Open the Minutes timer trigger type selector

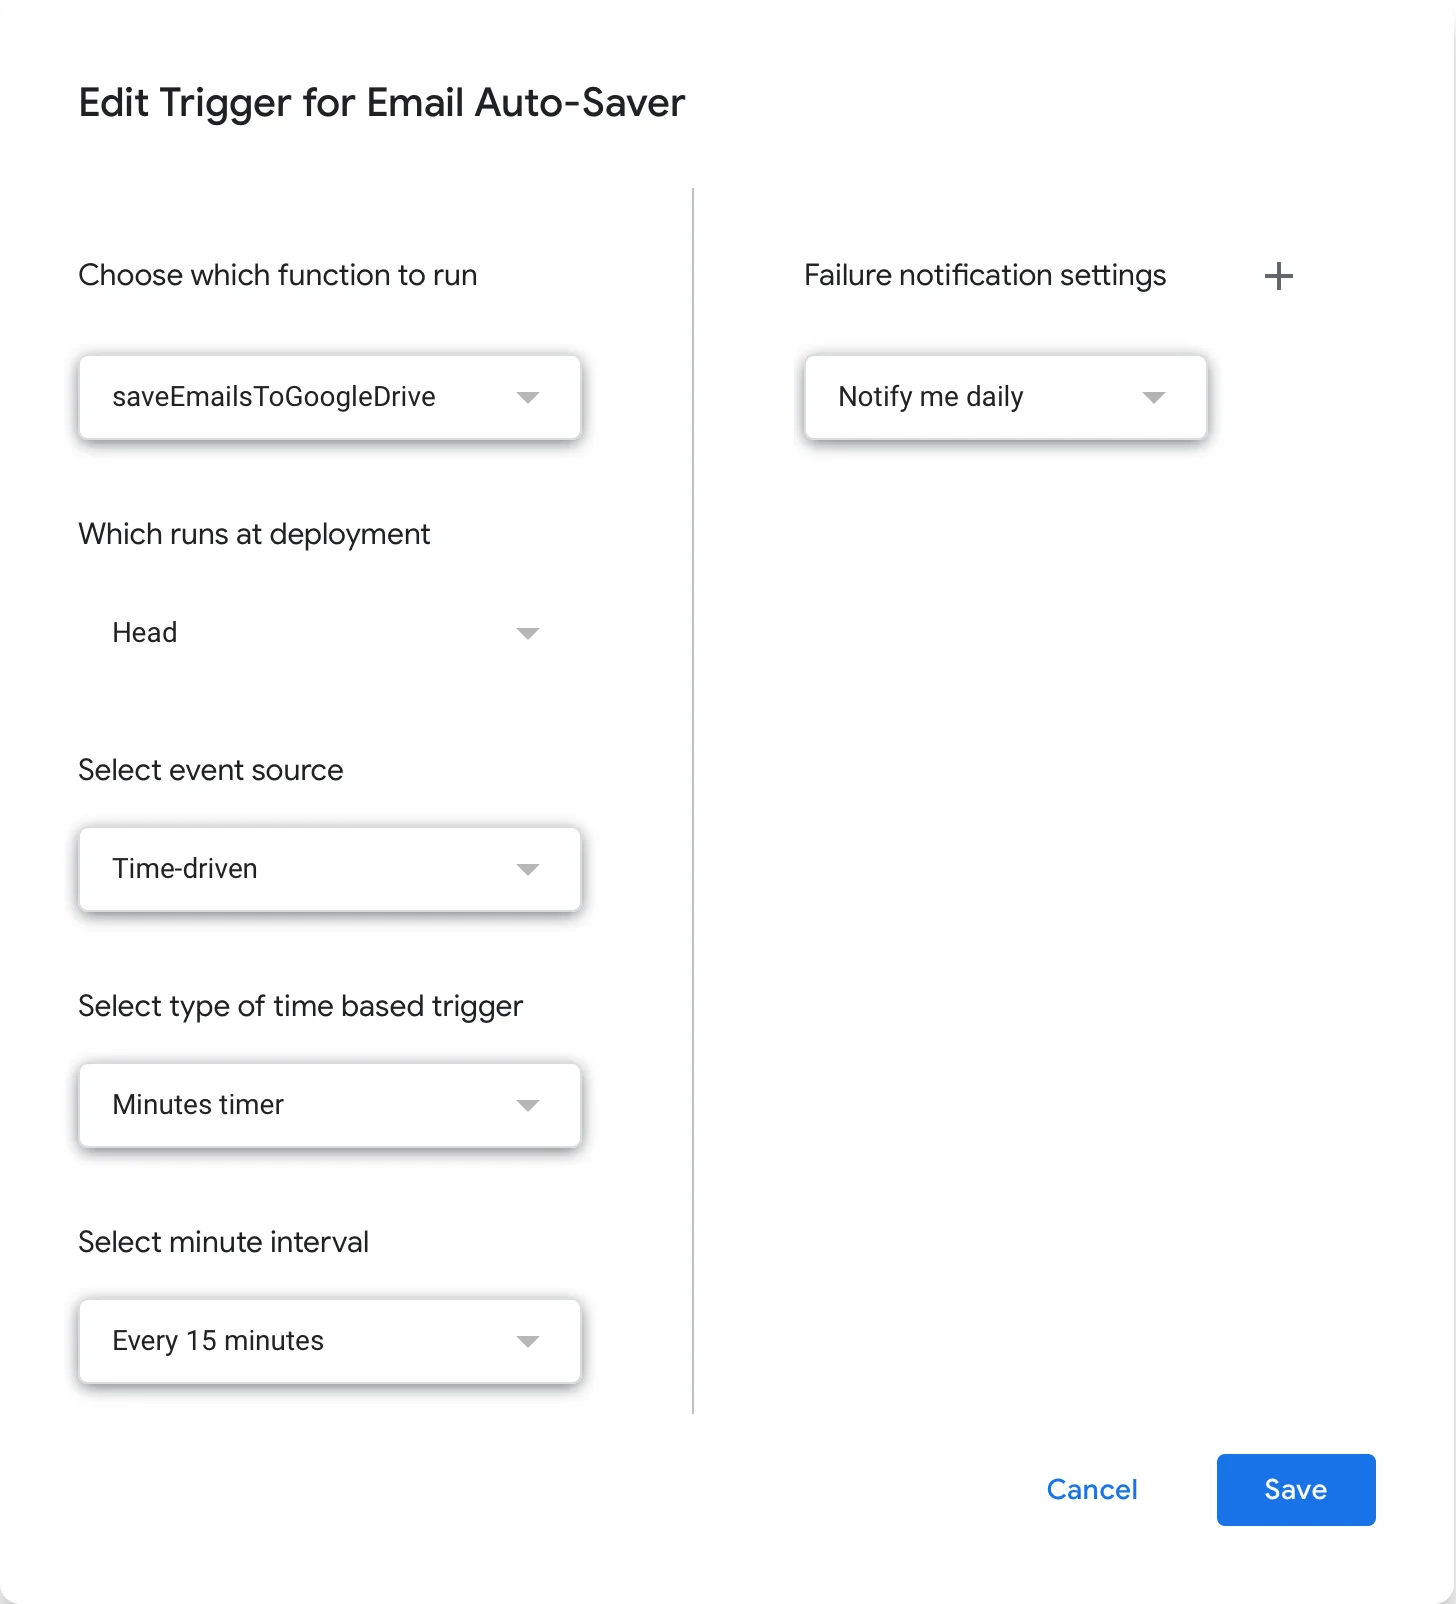(x=300, y=1105)
